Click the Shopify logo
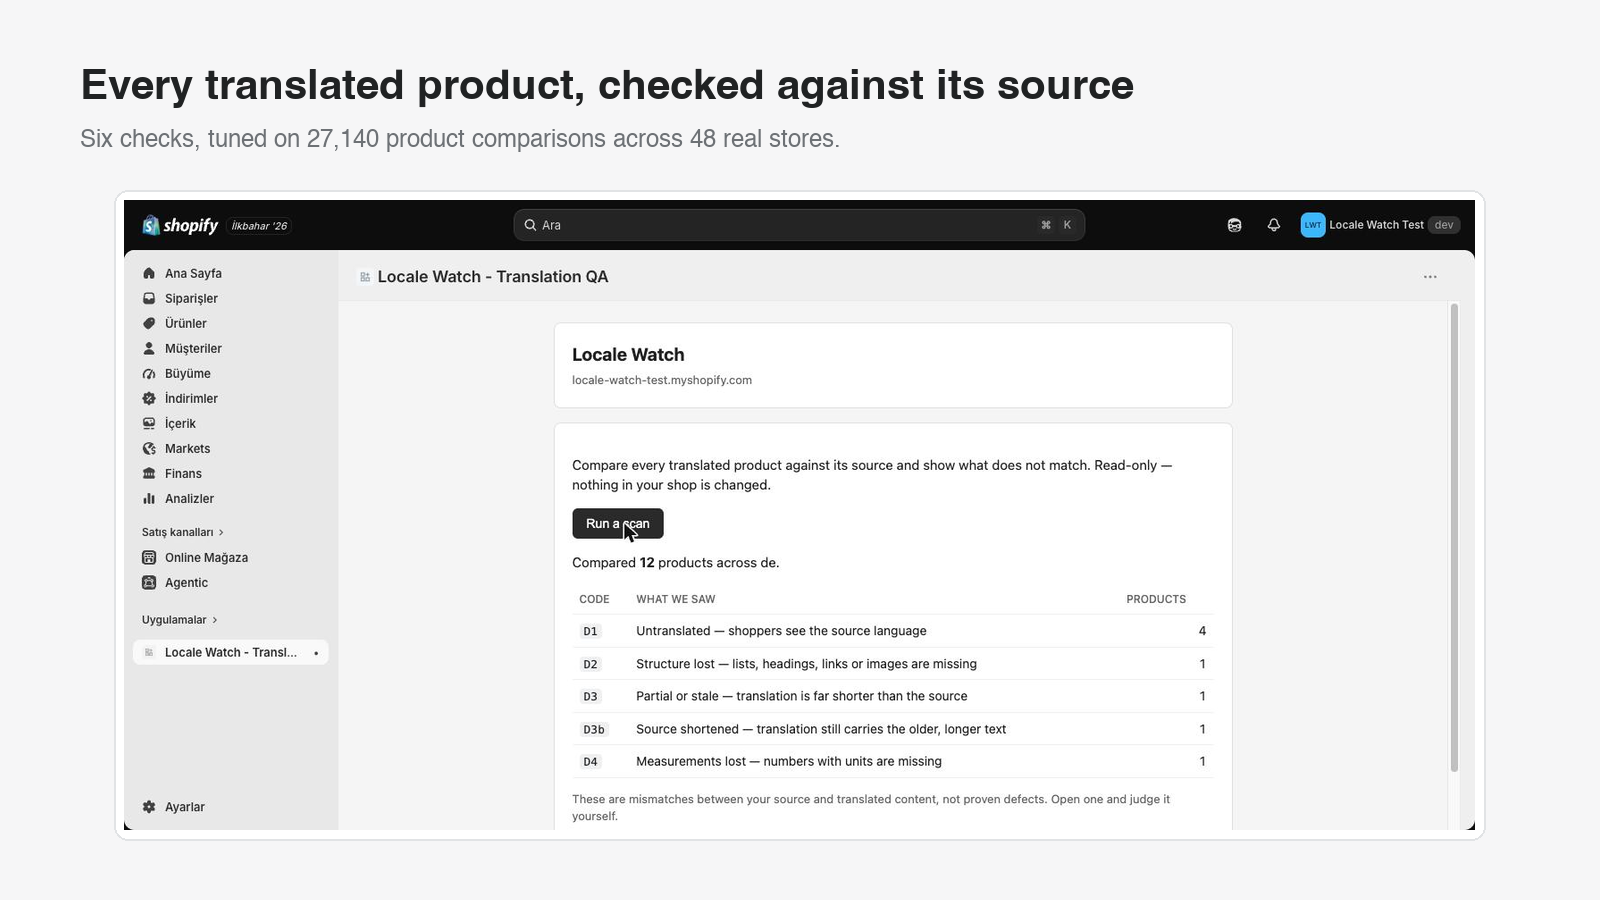 tap(180, 225)
